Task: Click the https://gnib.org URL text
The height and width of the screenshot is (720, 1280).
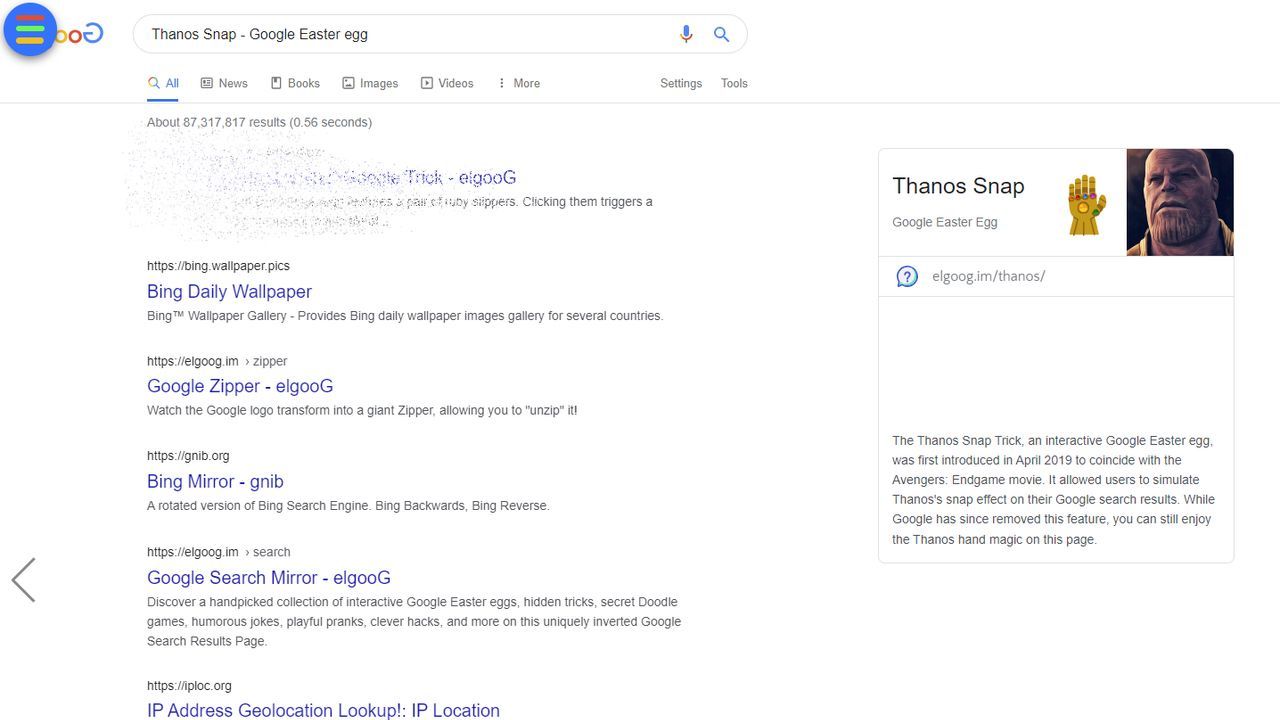Action: 188,456
